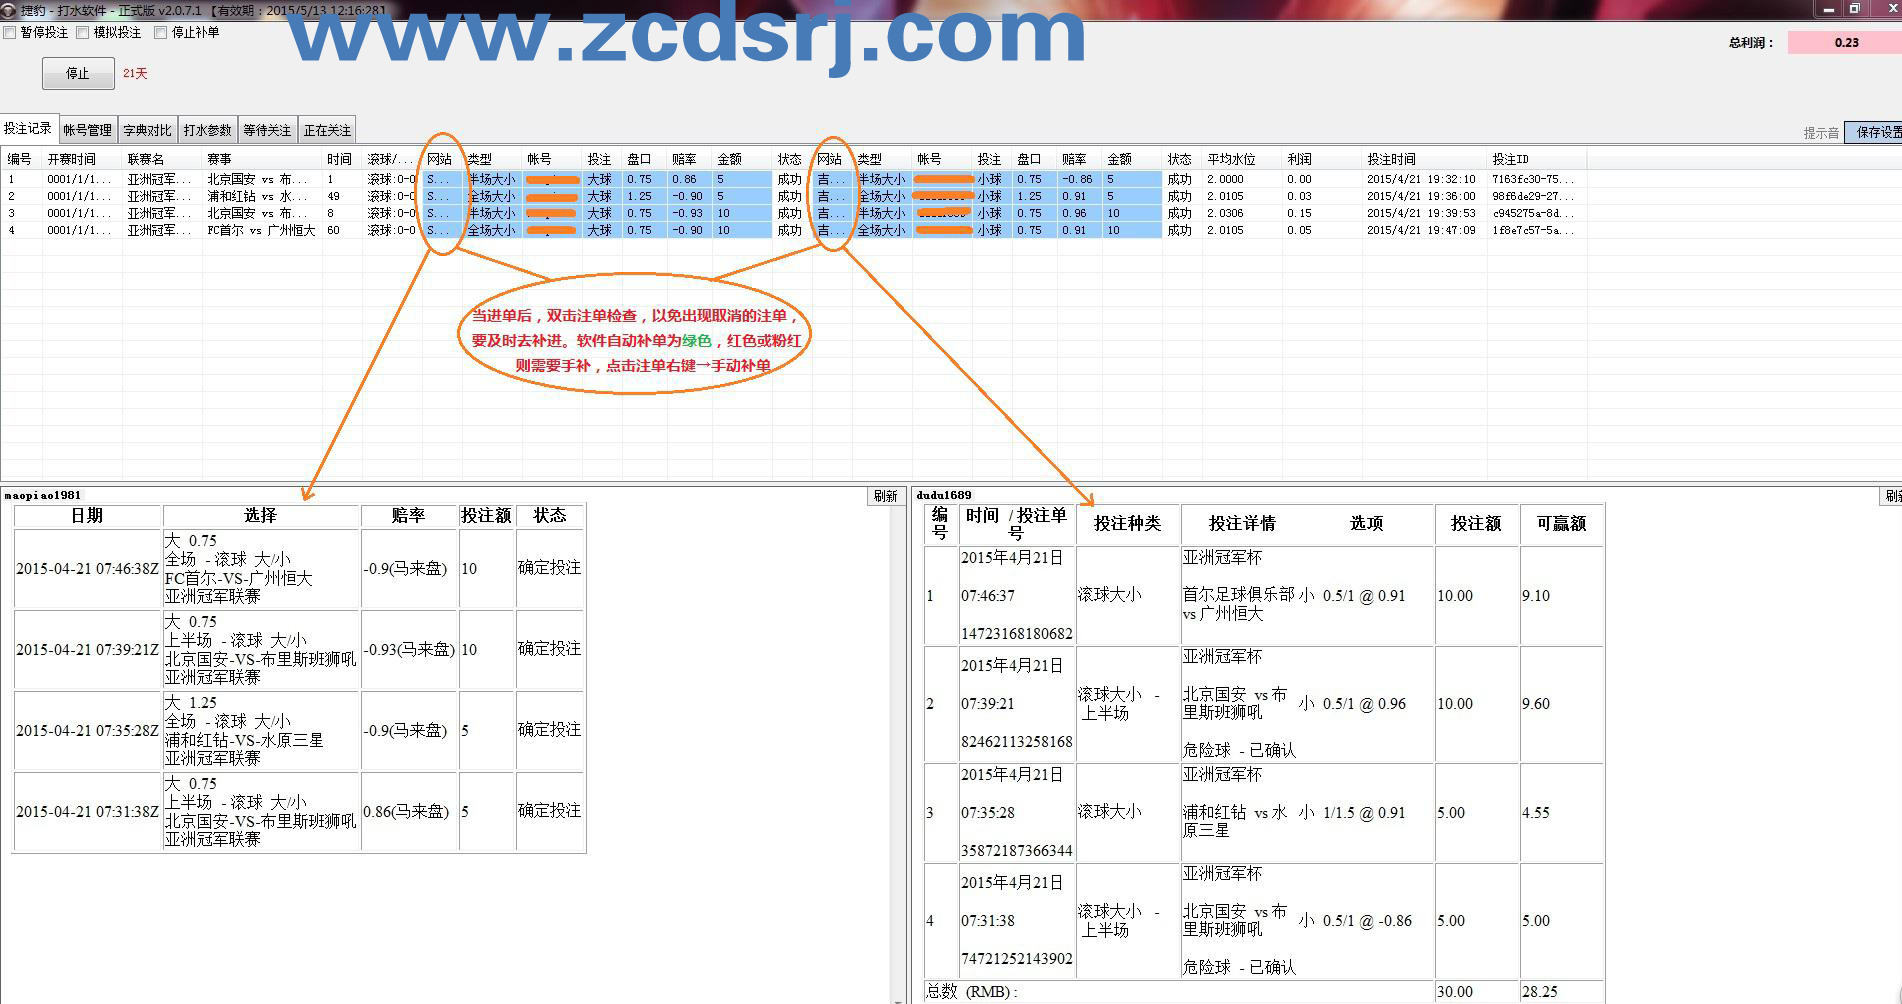Toggle the 模拟投注 checkbox
Viewport: 1902px width, 1004px height.
[x=83, y=32]
